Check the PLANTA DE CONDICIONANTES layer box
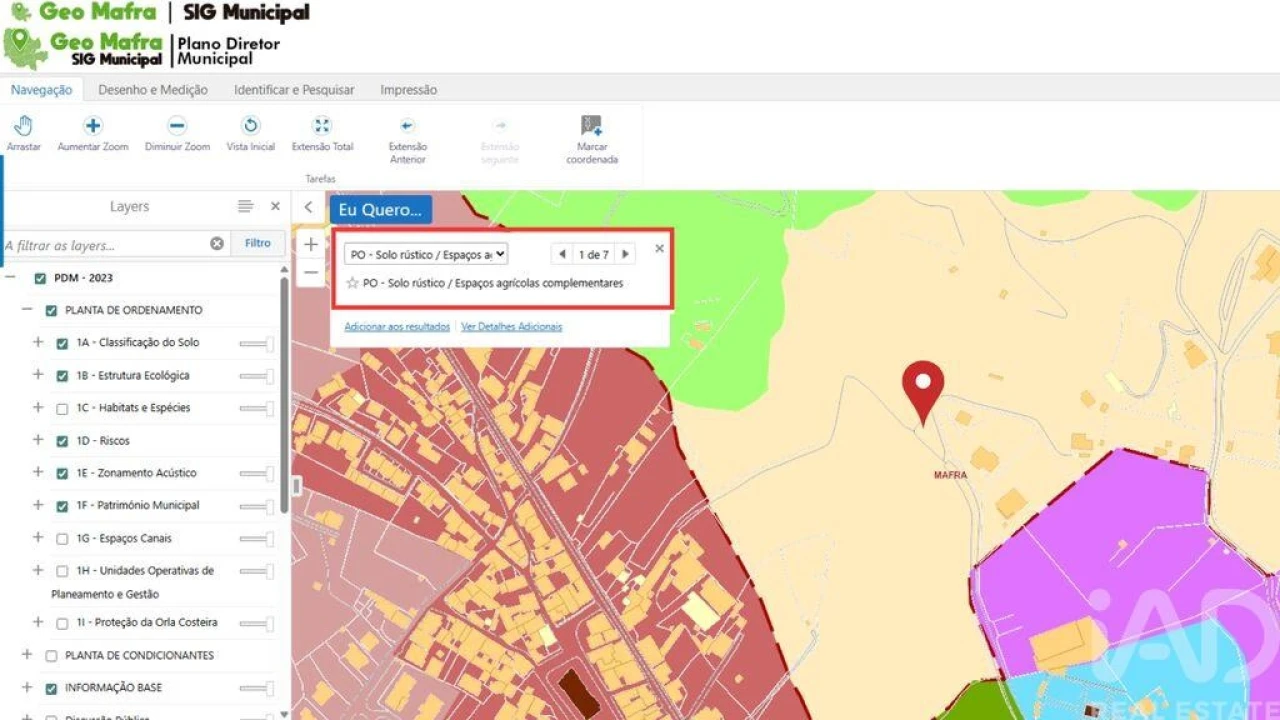 [51, 656]
